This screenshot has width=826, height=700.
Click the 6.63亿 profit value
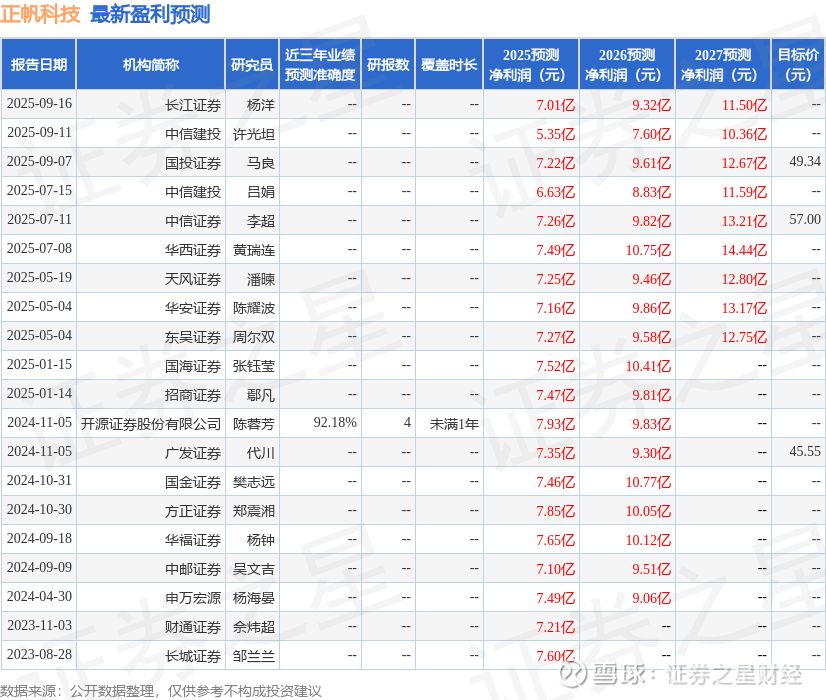coord(555,192)
